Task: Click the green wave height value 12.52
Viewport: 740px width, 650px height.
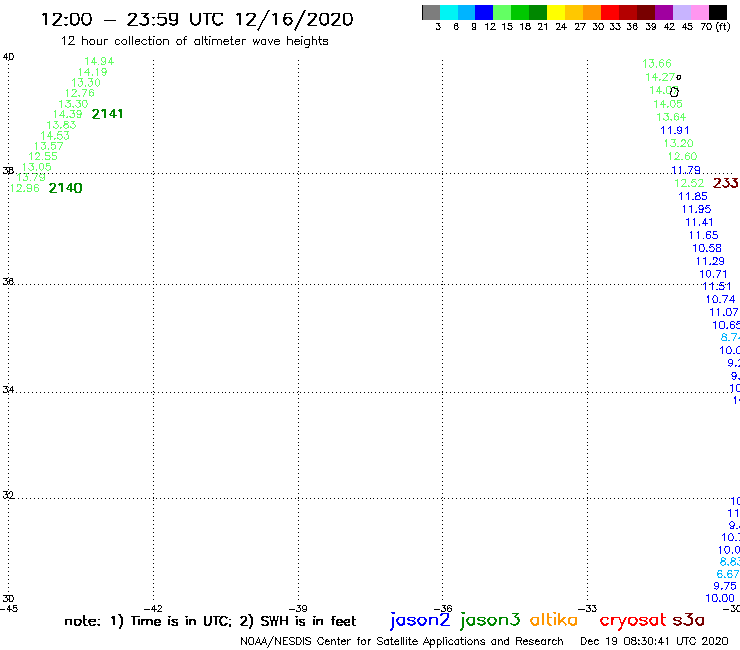Action: coord(689,183)
